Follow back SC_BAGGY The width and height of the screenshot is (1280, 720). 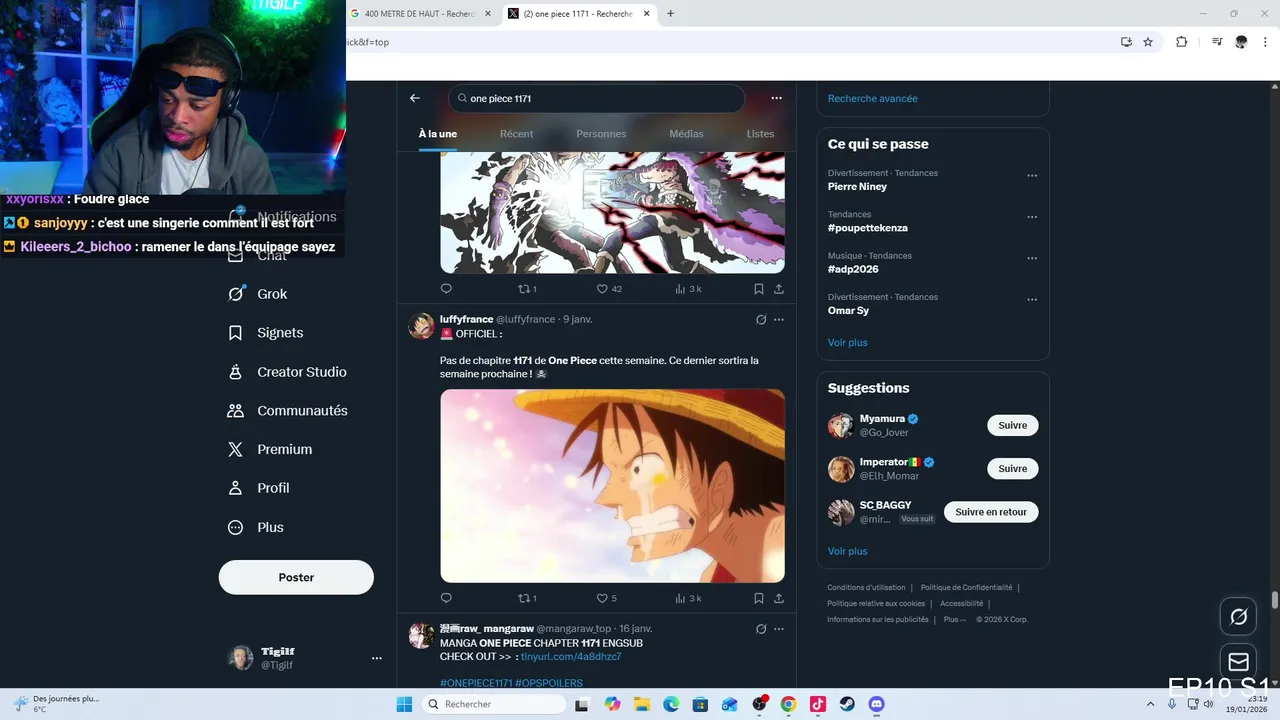991,512
